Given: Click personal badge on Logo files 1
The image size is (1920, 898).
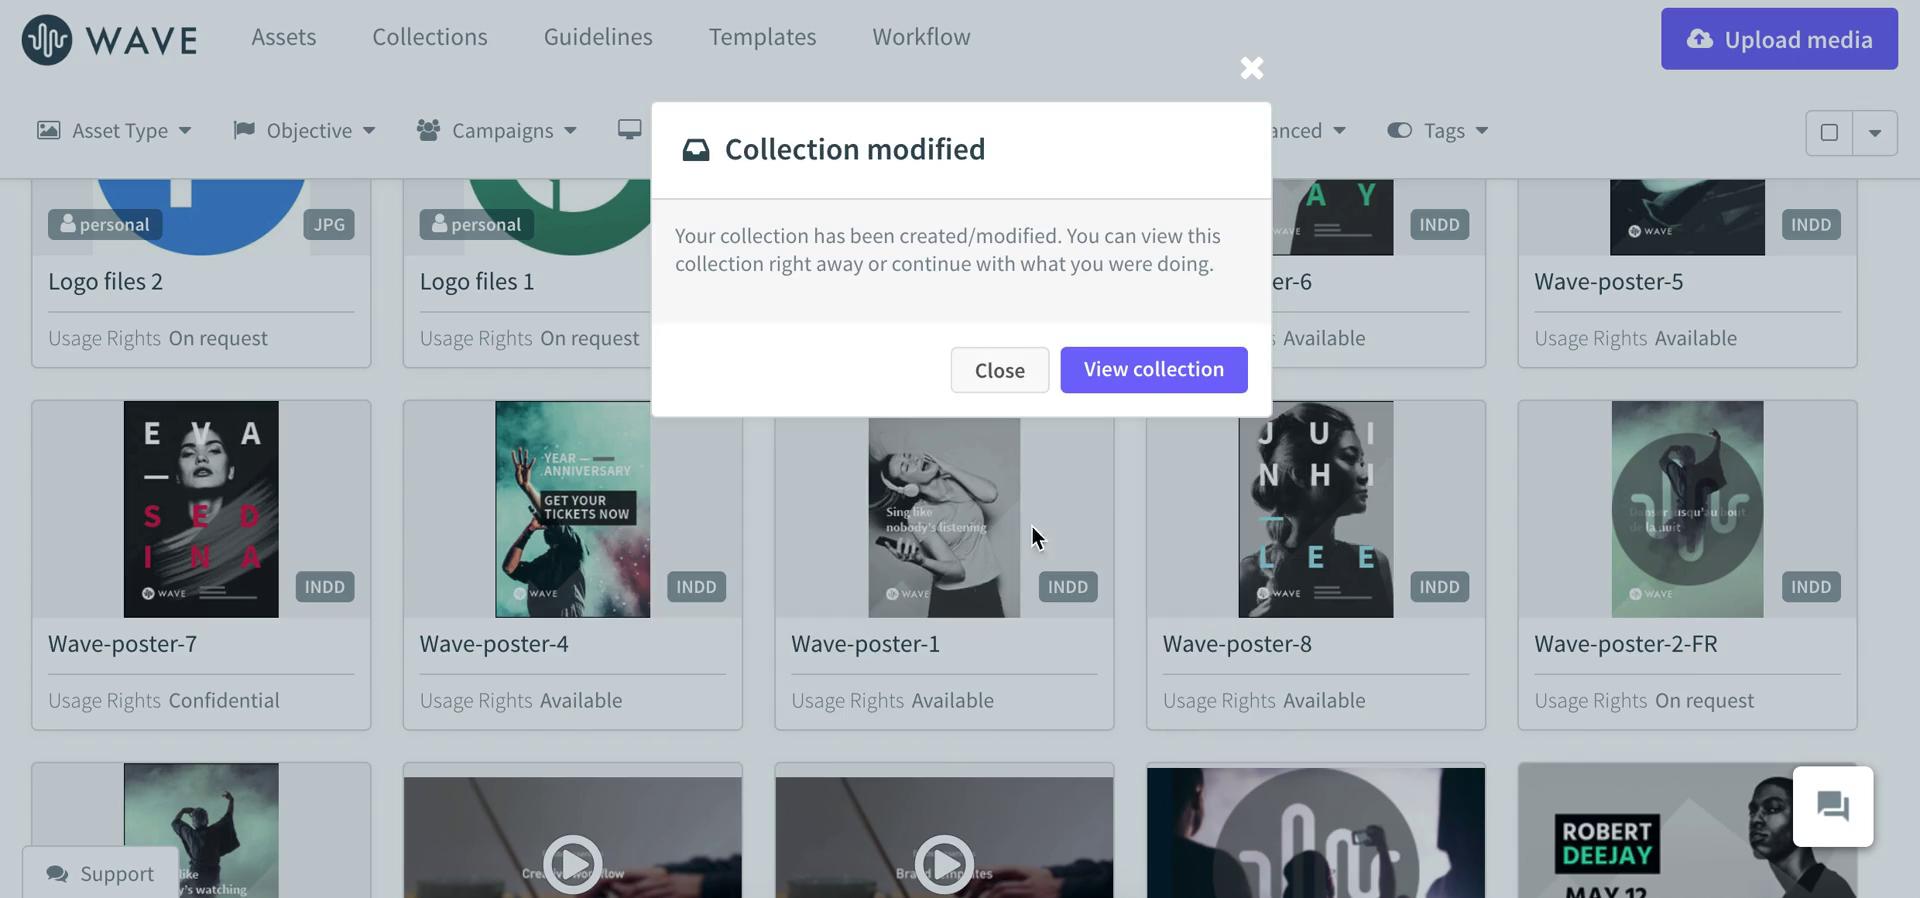Looking at the screenshot, I should (476, 224).
